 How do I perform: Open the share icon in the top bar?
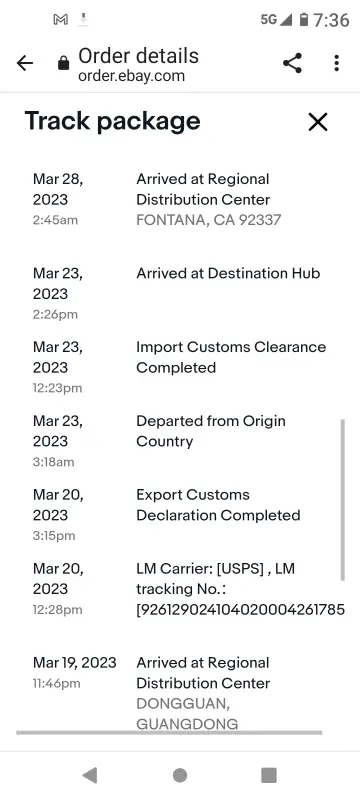(292, 63)
